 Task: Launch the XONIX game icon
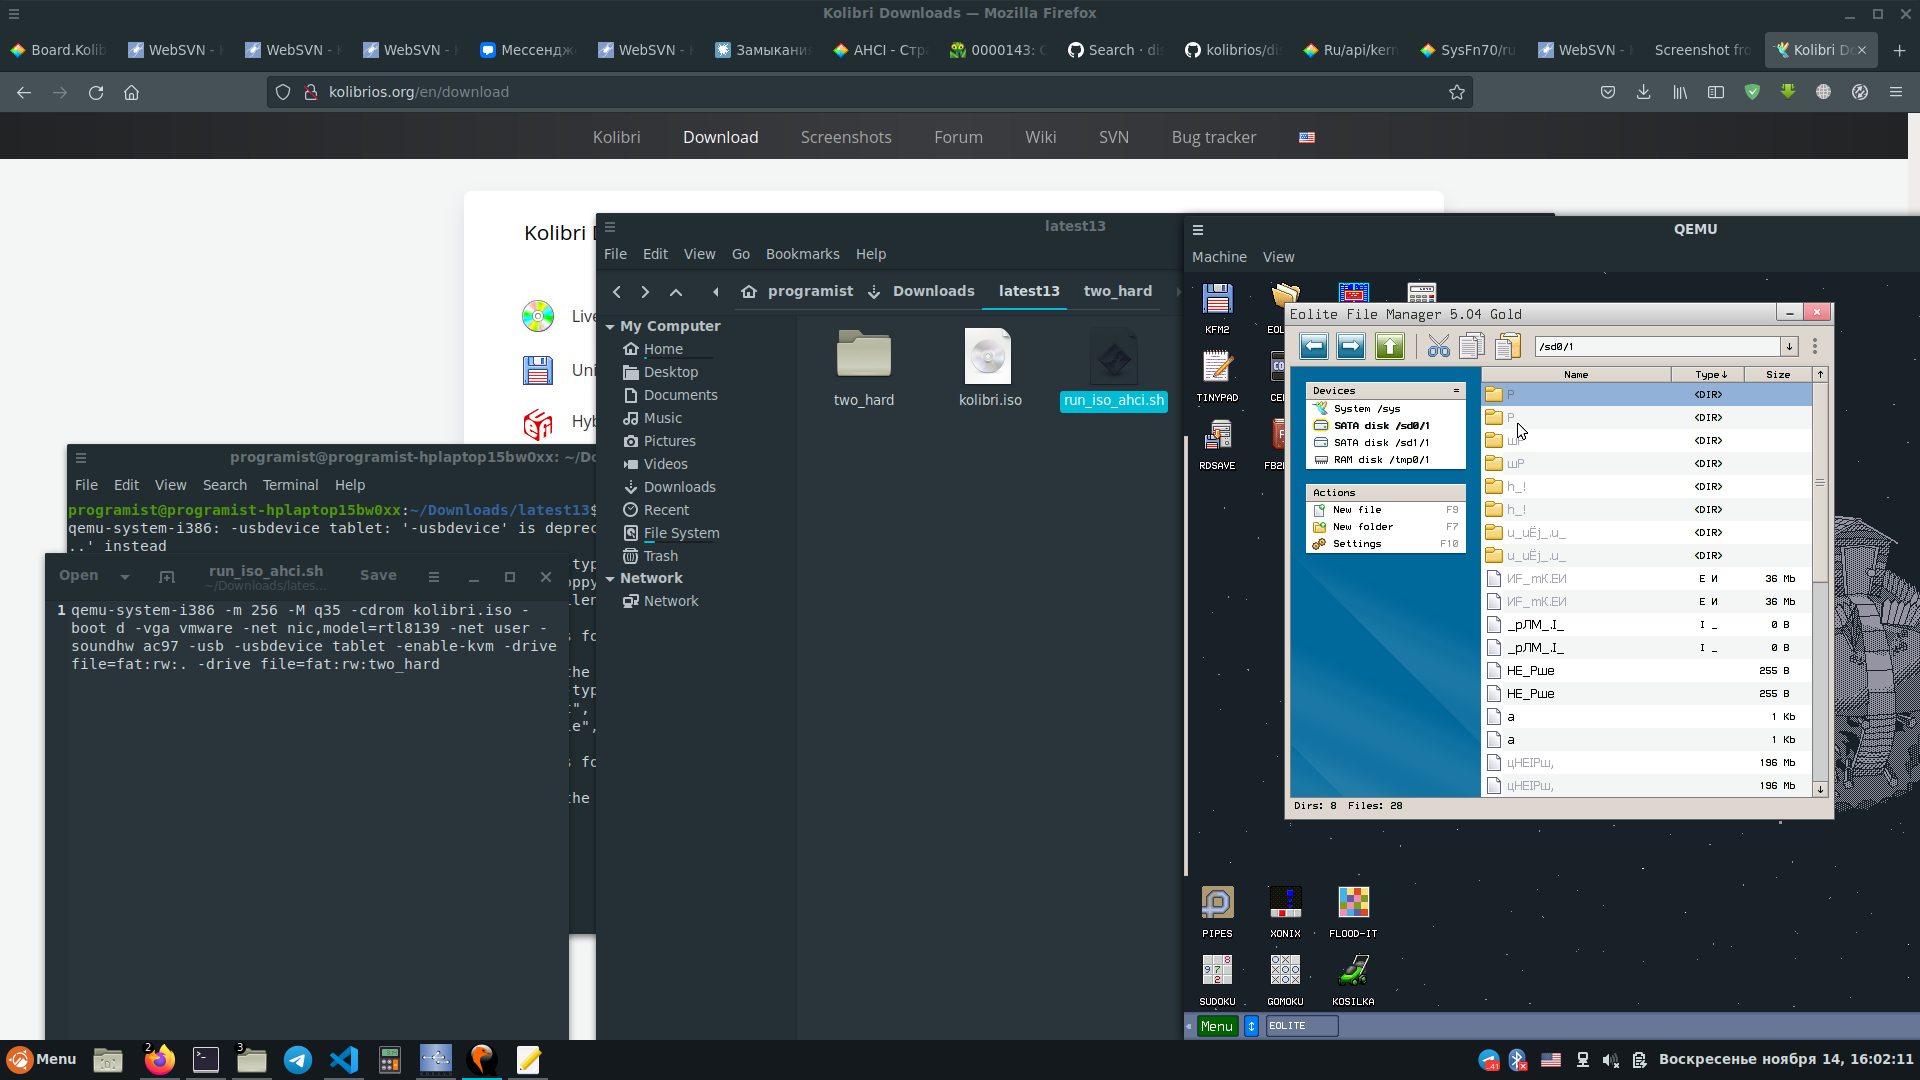pyautogui.click(x=1285, y=903)
